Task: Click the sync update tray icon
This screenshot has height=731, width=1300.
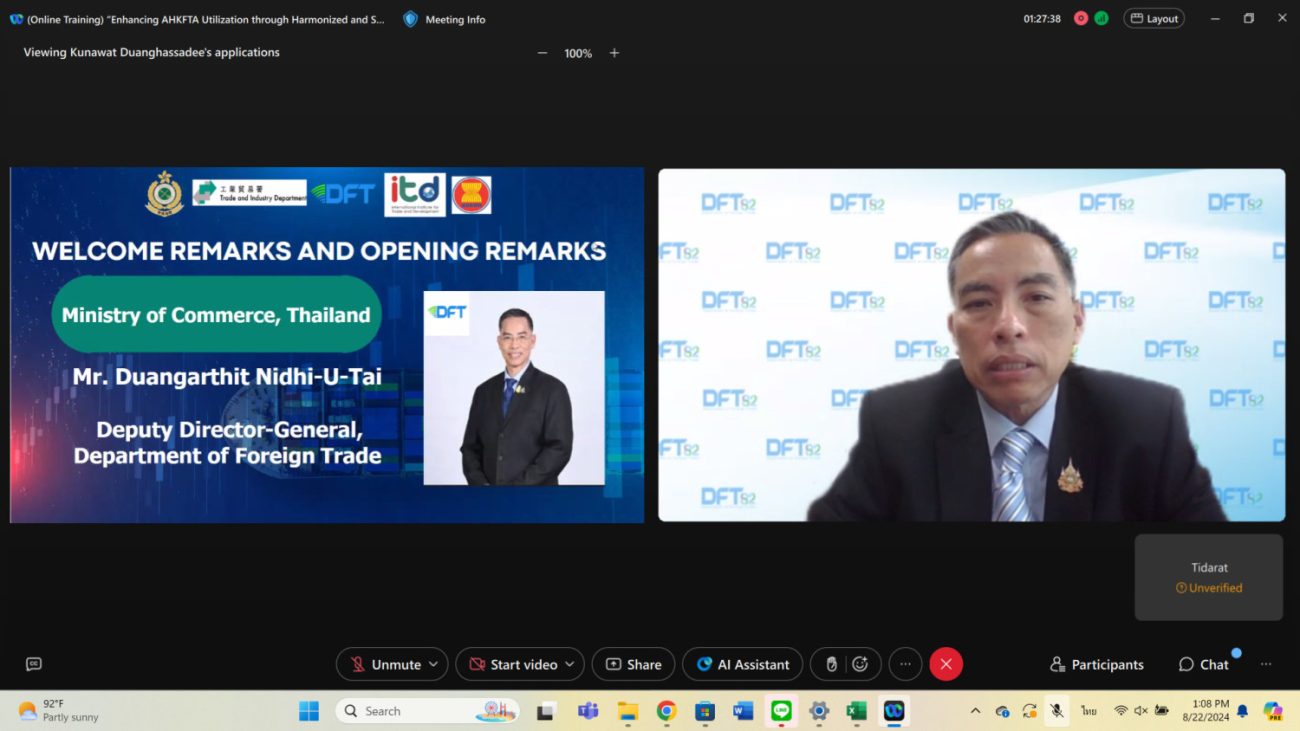Action: [1029, 711]
